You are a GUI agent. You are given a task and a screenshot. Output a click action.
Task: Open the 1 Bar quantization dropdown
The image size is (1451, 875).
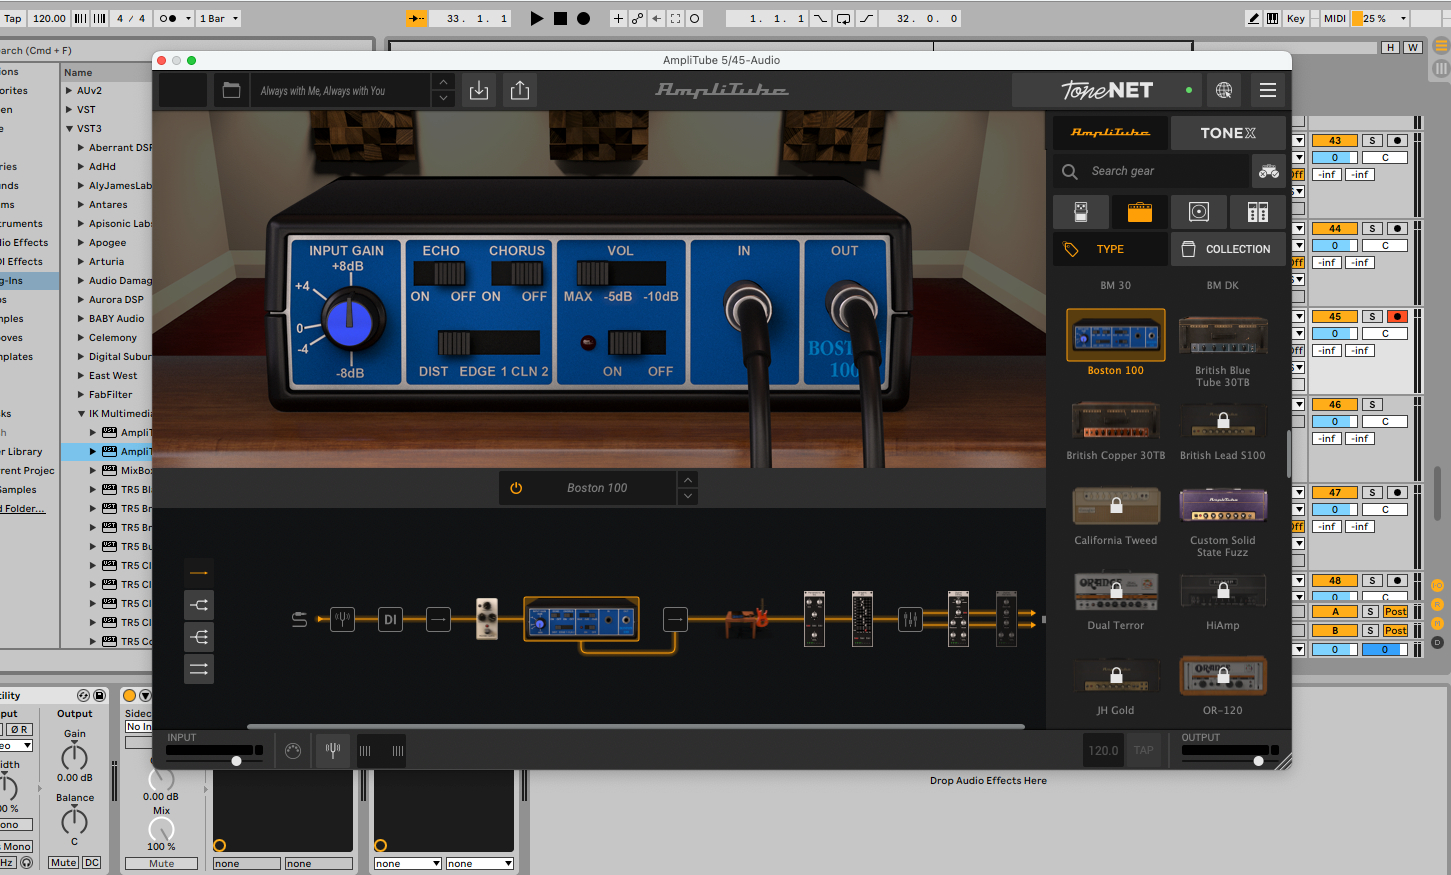pyautogui.click(x=219, y=18)
